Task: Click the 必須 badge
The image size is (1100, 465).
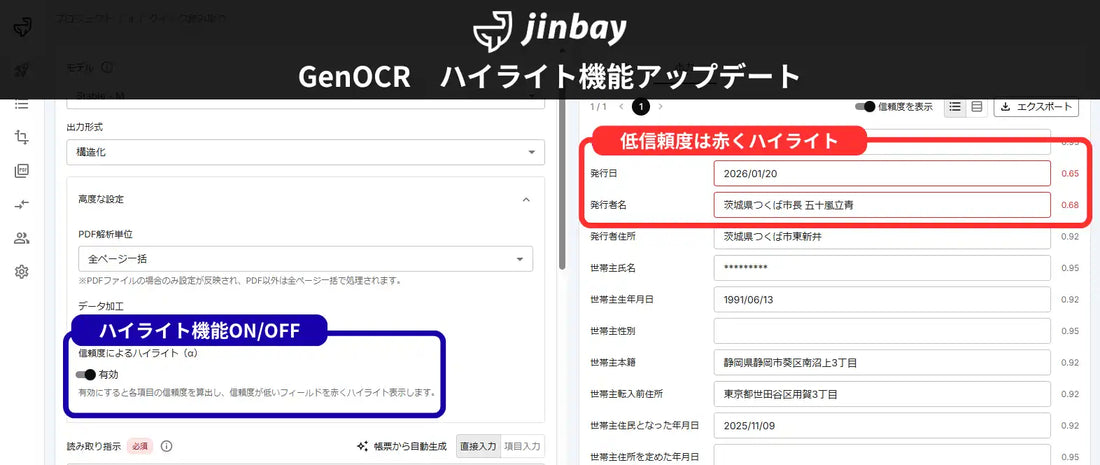Action: [139, 446]
